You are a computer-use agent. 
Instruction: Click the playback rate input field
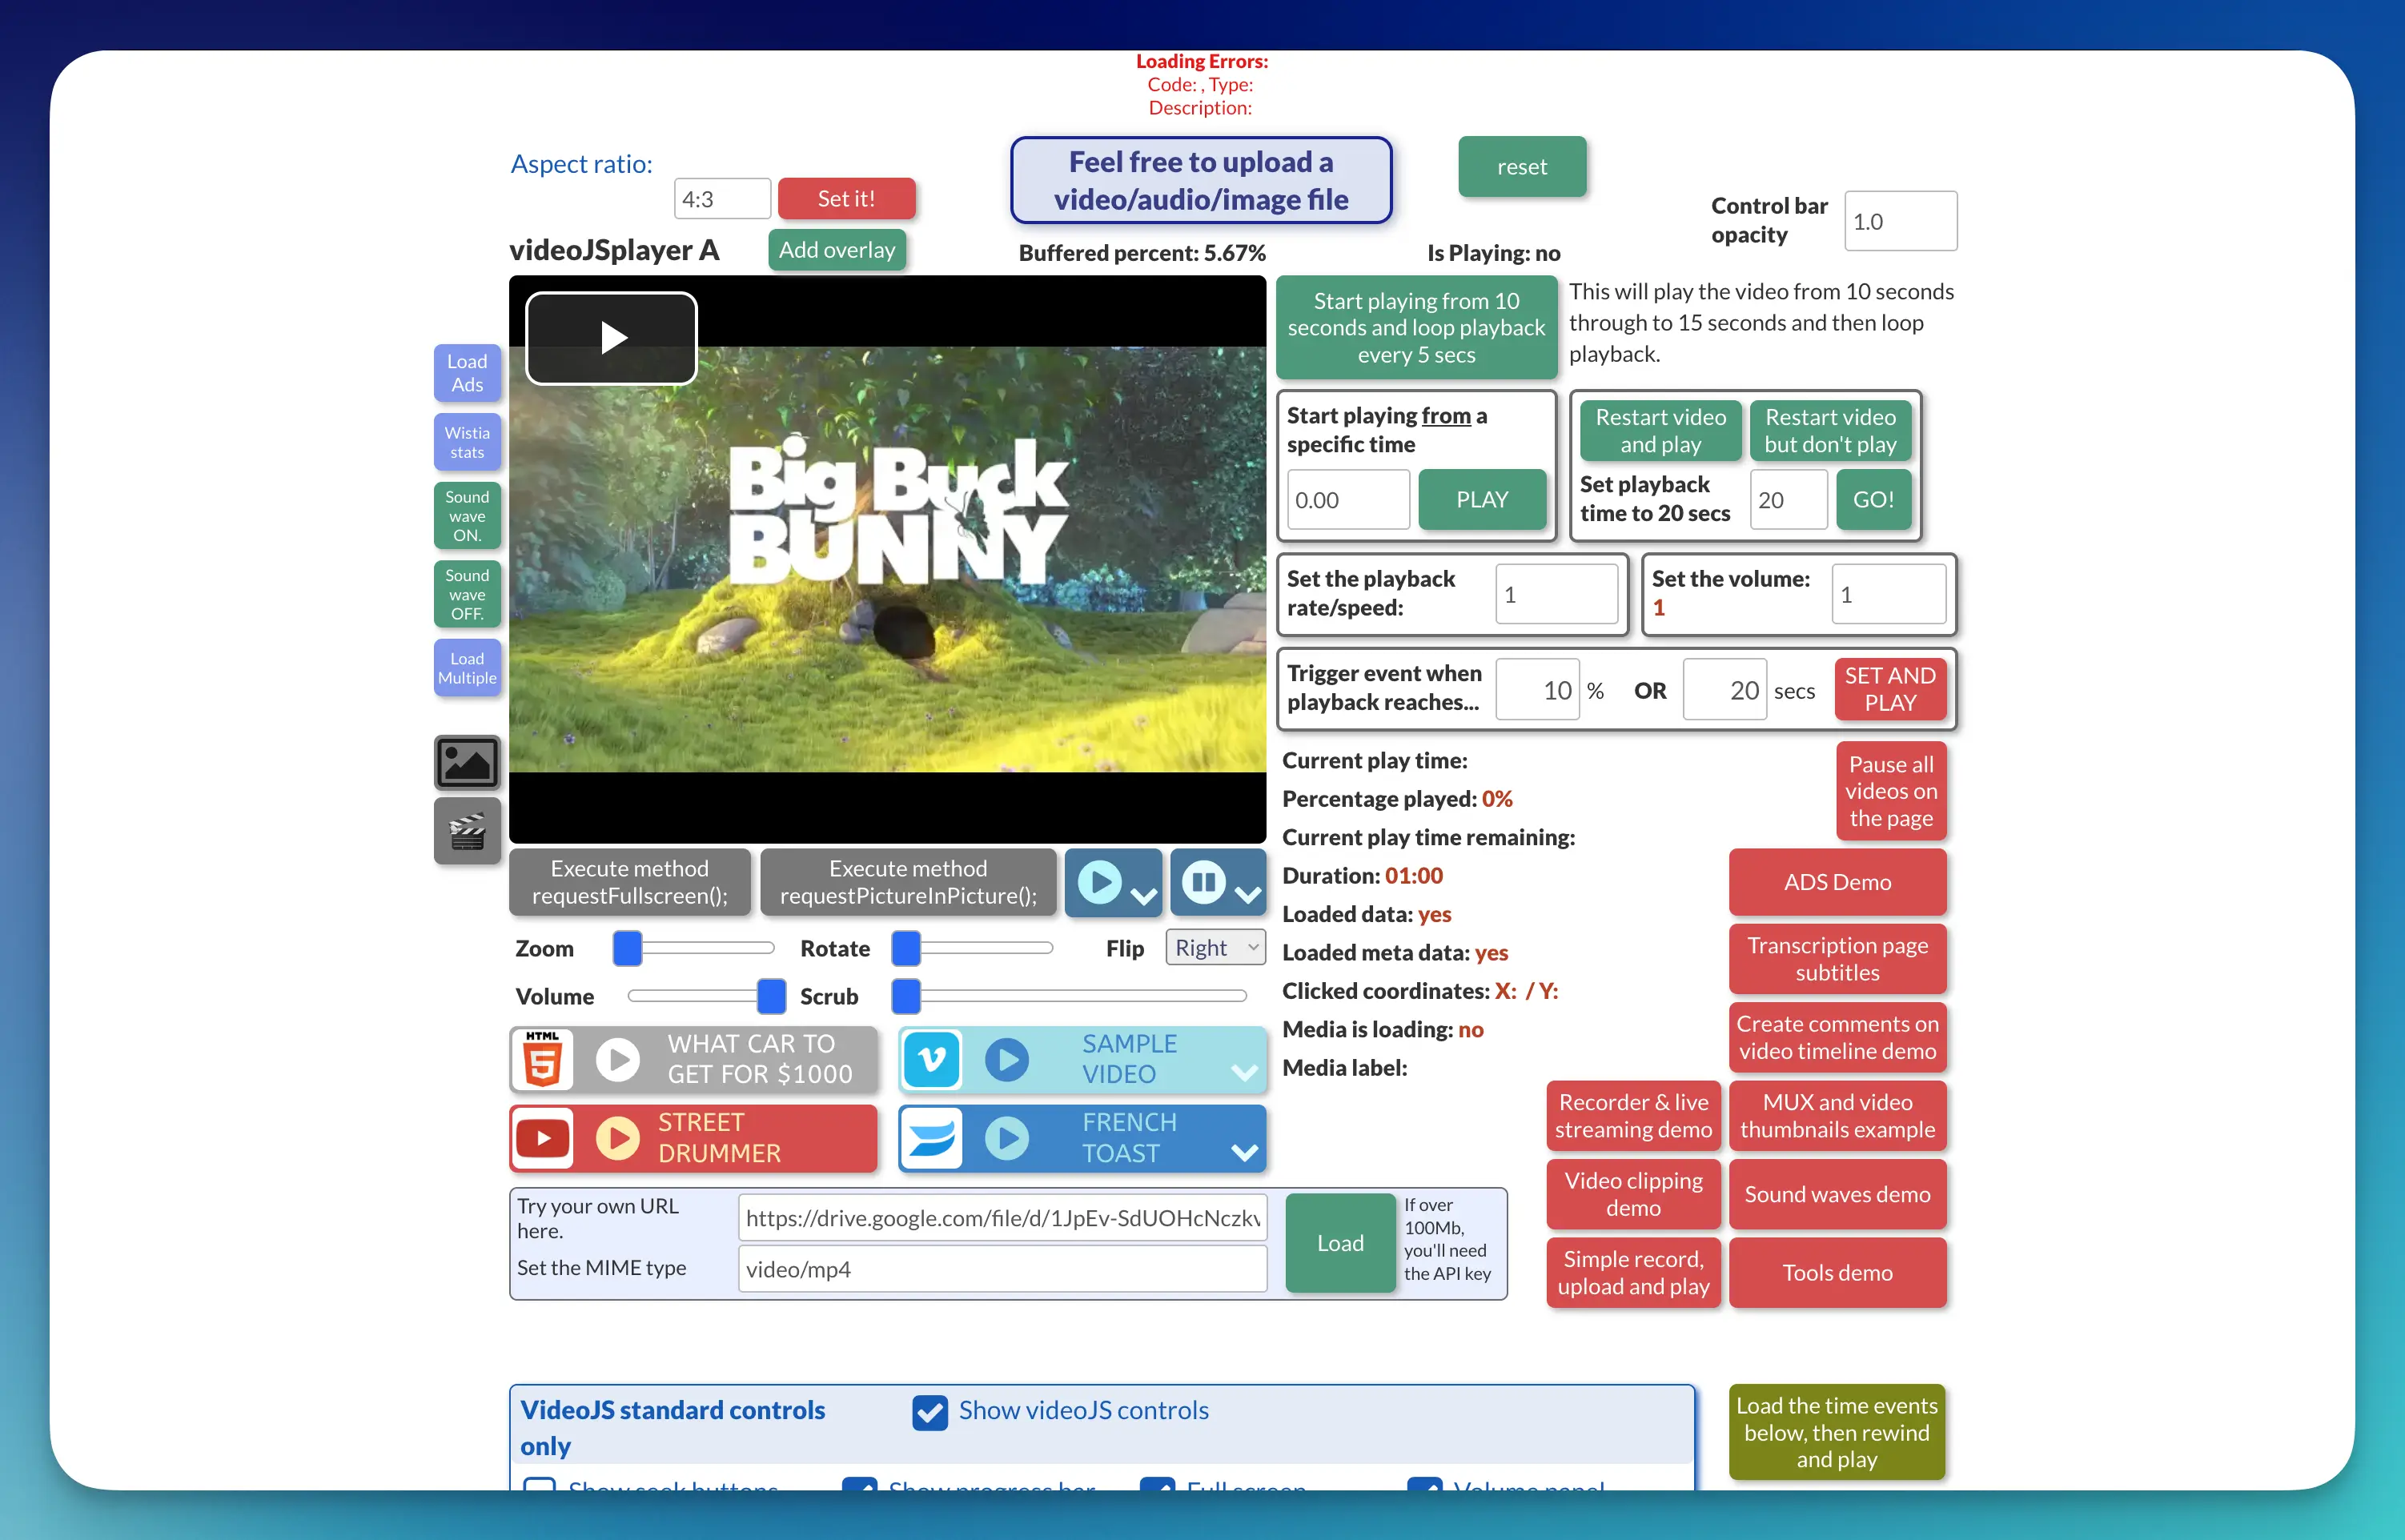point(1556,594)
